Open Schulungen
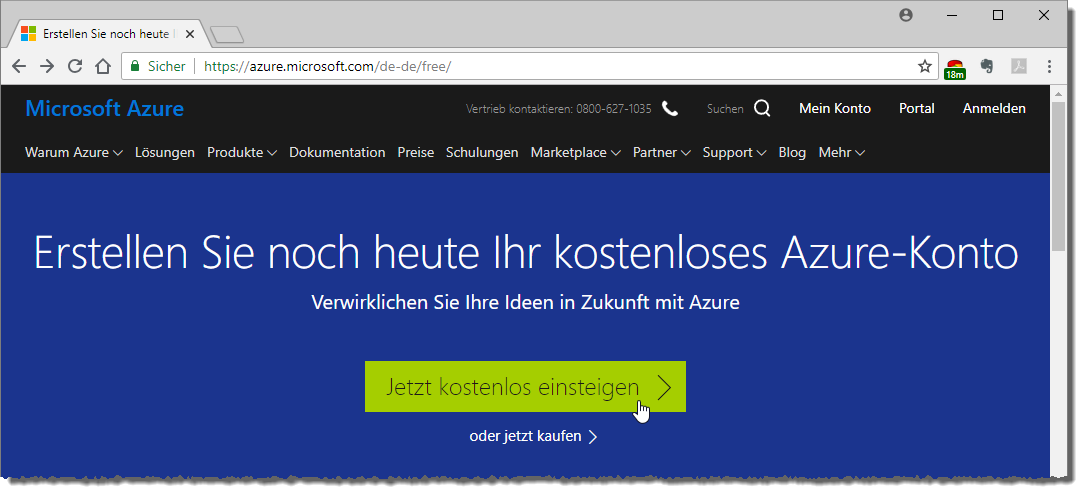Viewport: 1083px width, 496px height. pos(482,153)
